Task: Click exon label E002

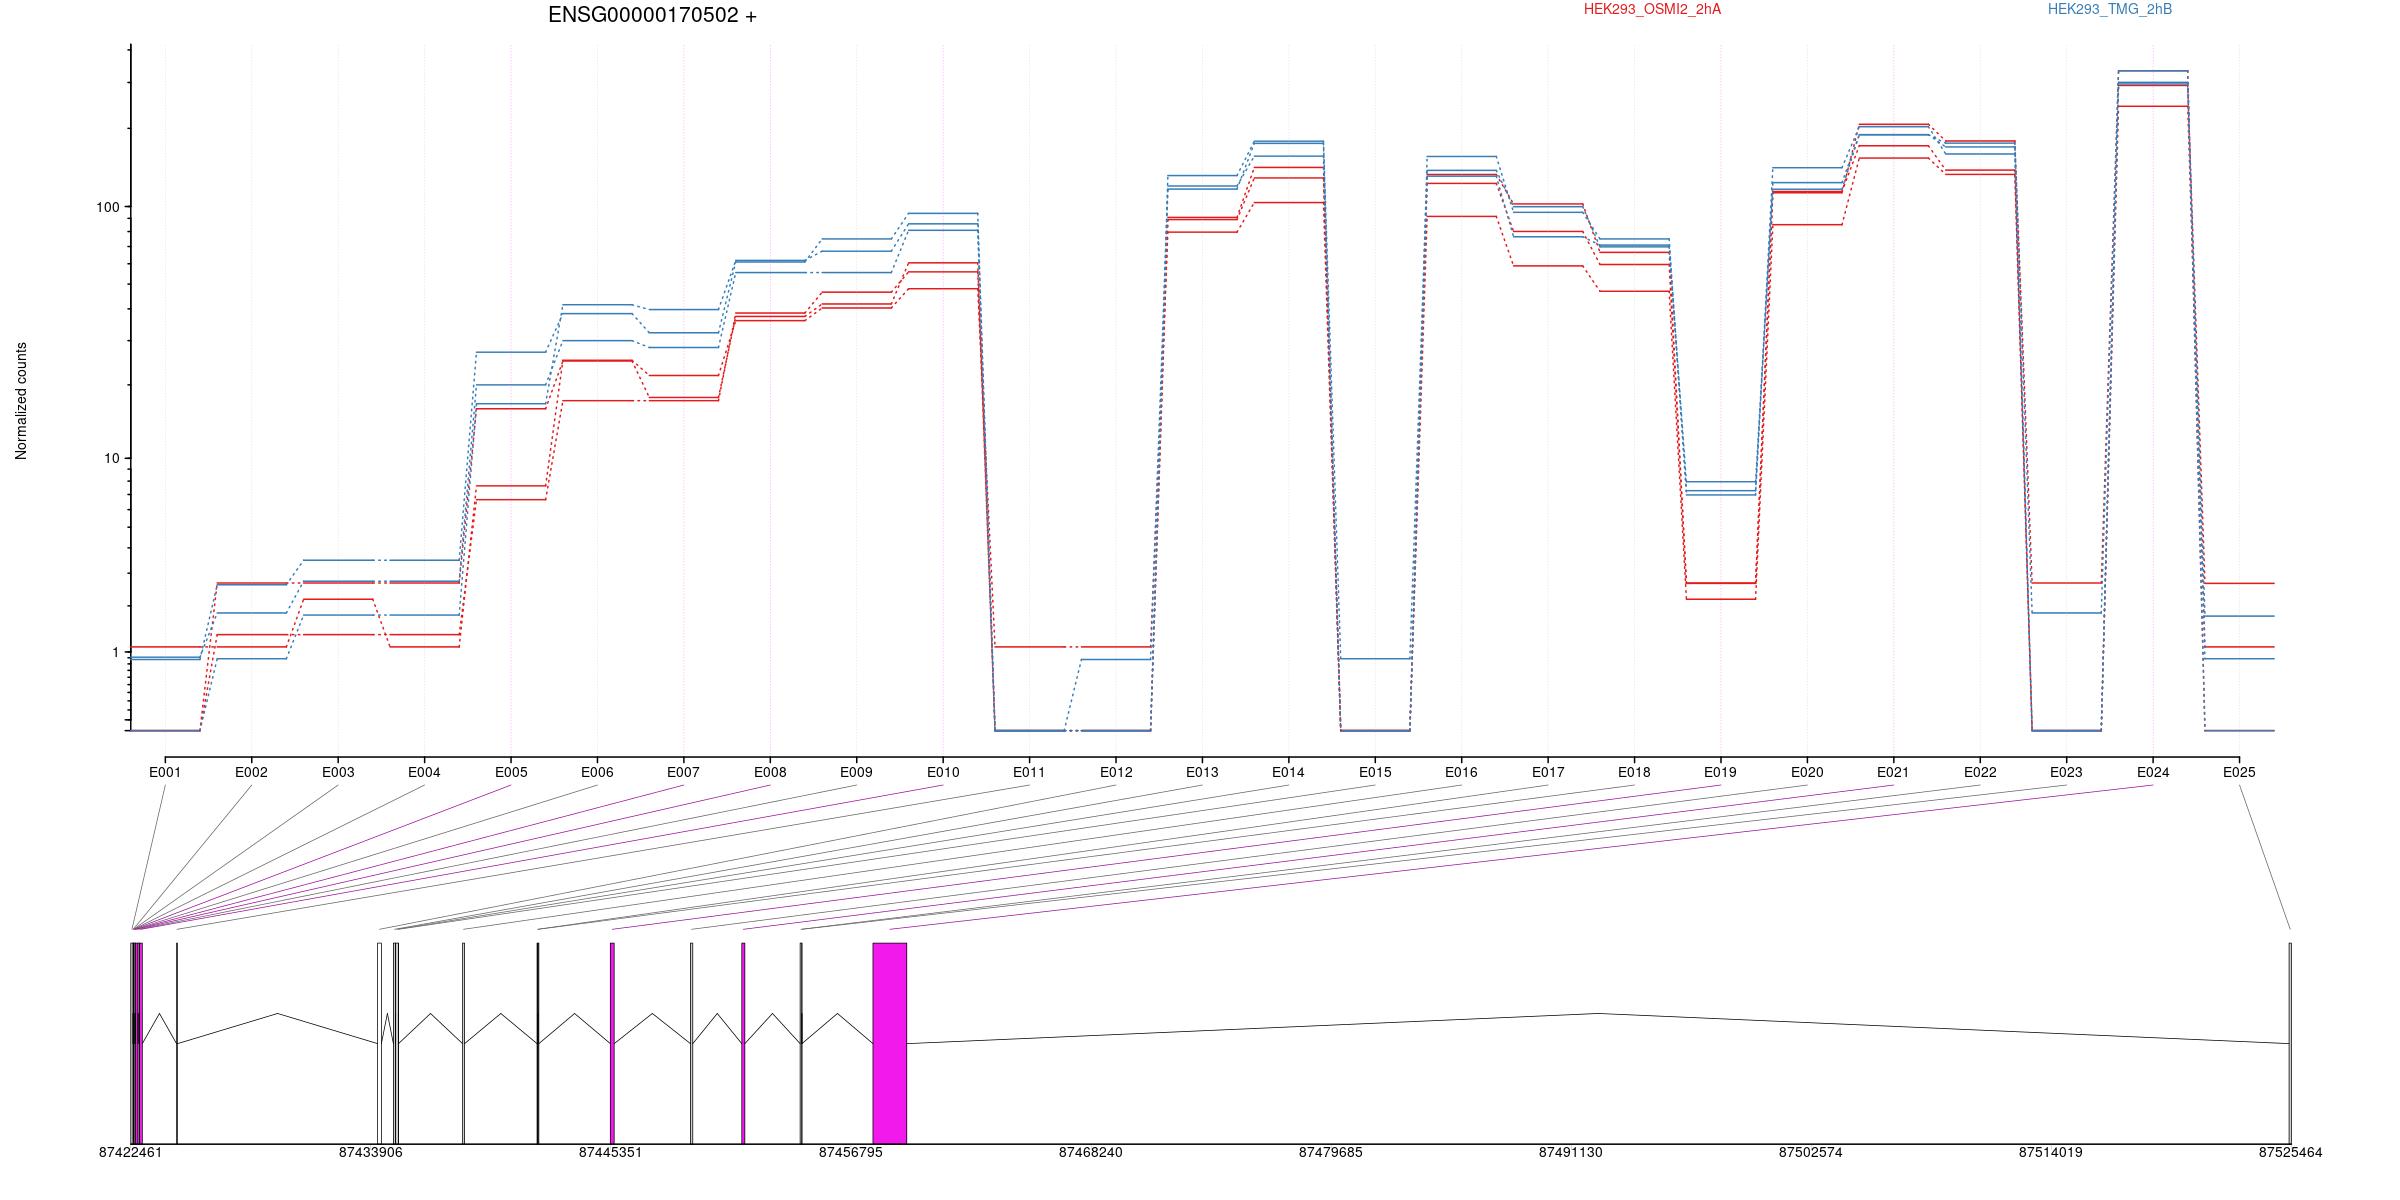Action: 251,772
